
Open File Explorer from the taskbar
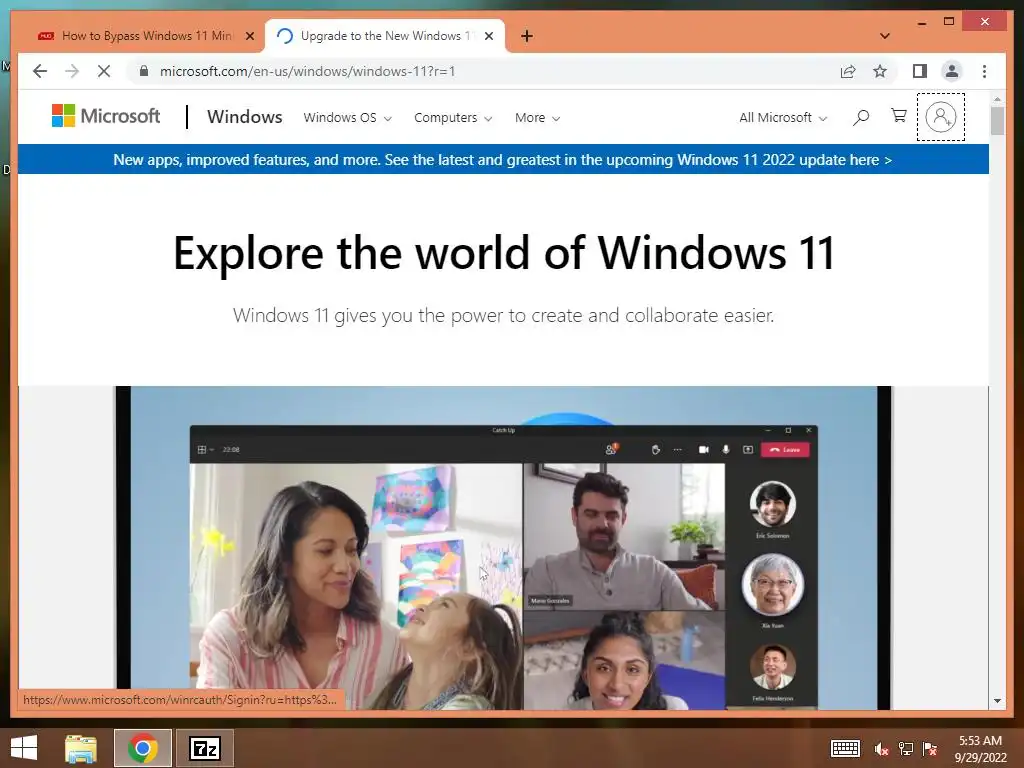[x=81, y=748]
